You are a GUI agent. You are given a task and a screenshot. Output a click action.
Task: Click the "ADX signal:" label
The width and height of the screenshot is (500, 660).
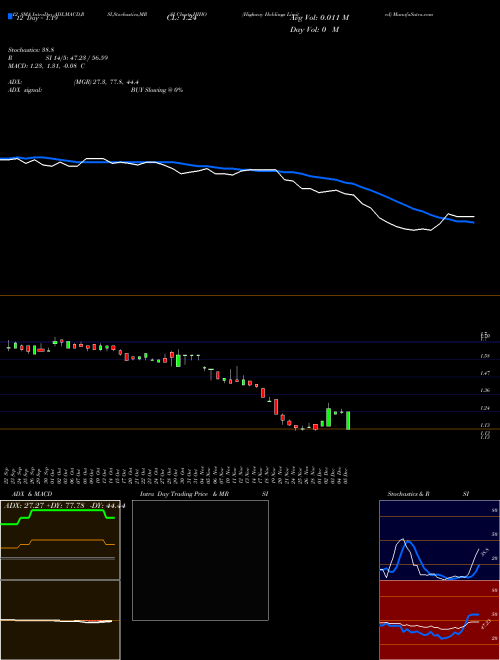(x=25, y=90)
